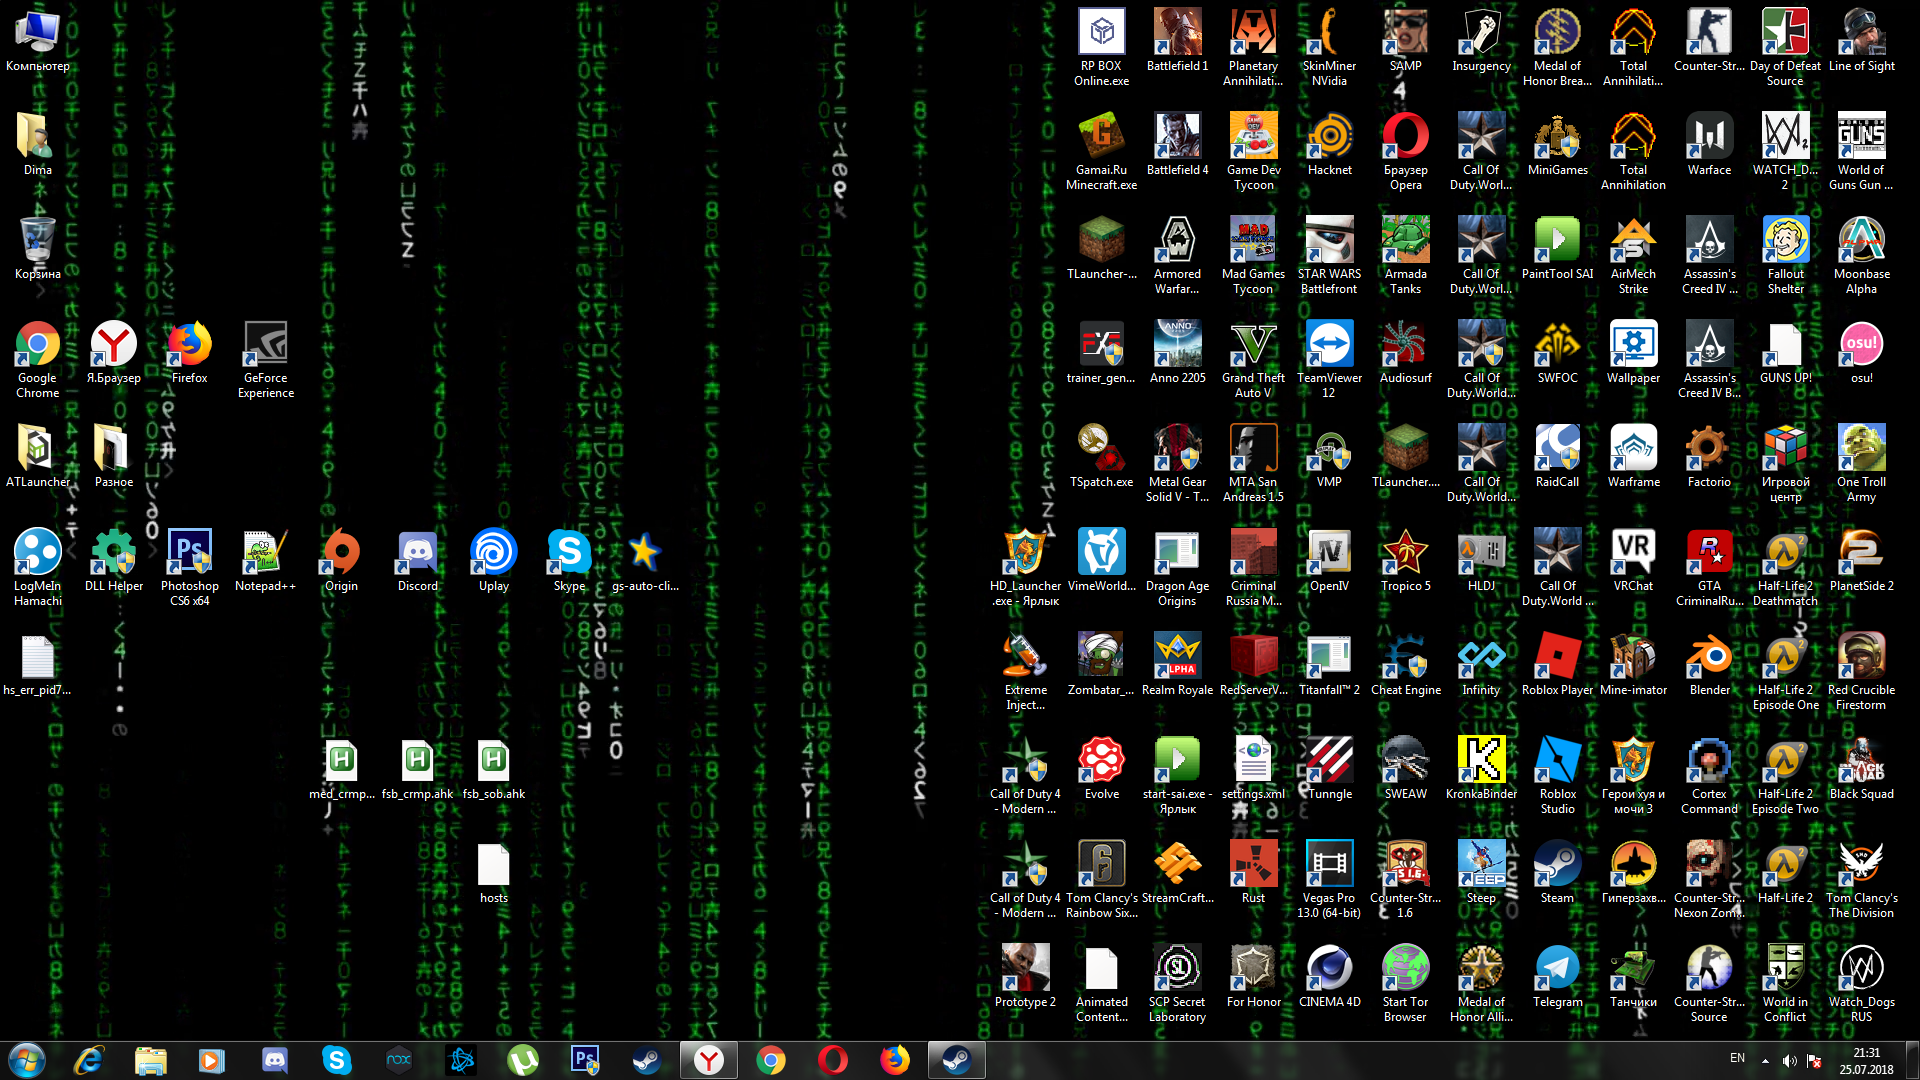
Task: Select the hosts file on desktop
Action: 494,872
